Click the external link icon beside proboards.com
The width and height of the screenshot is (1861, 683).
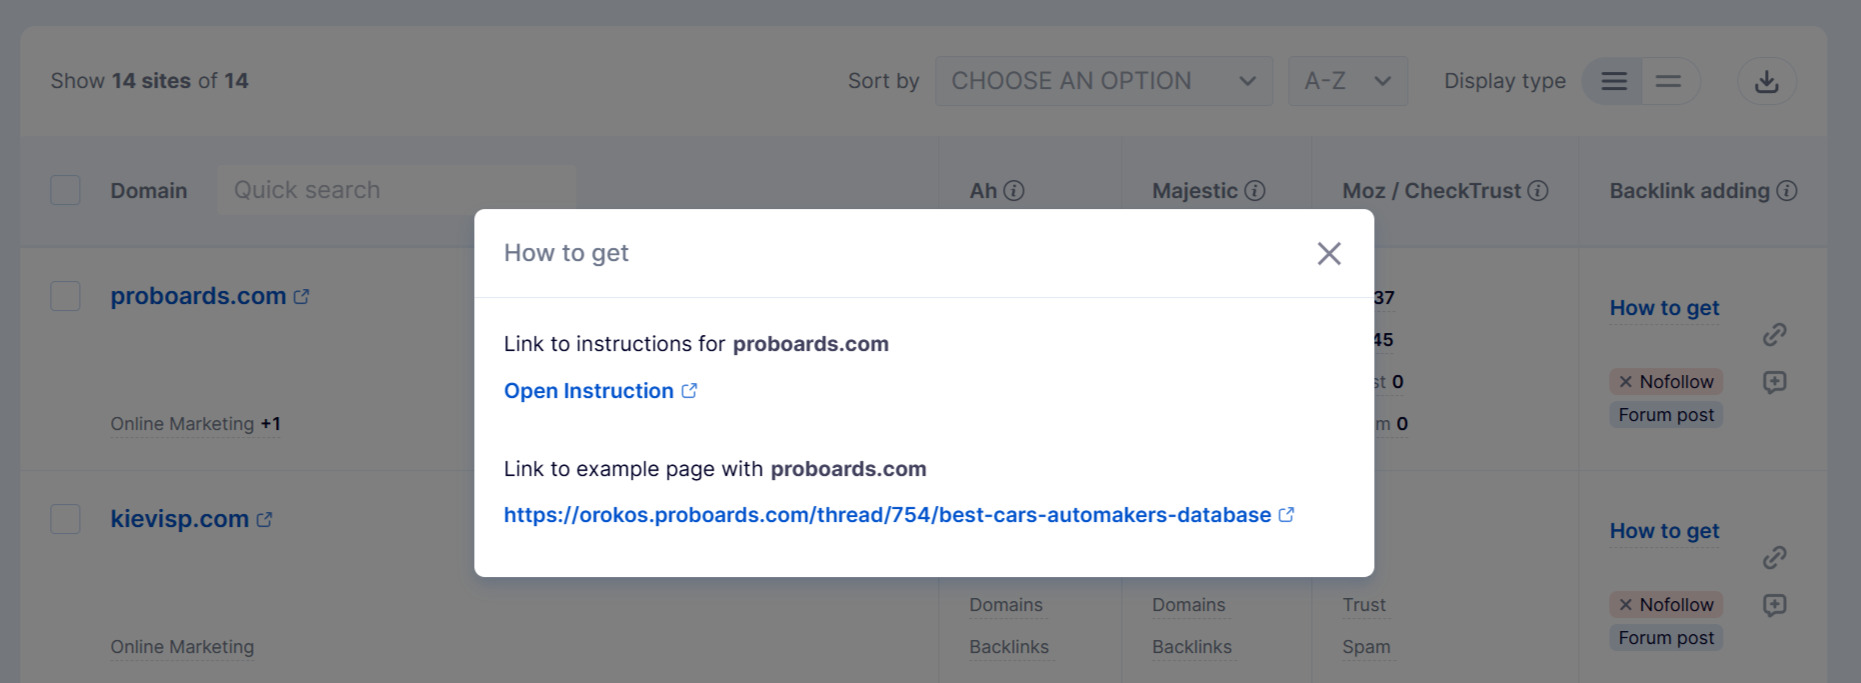303,295
